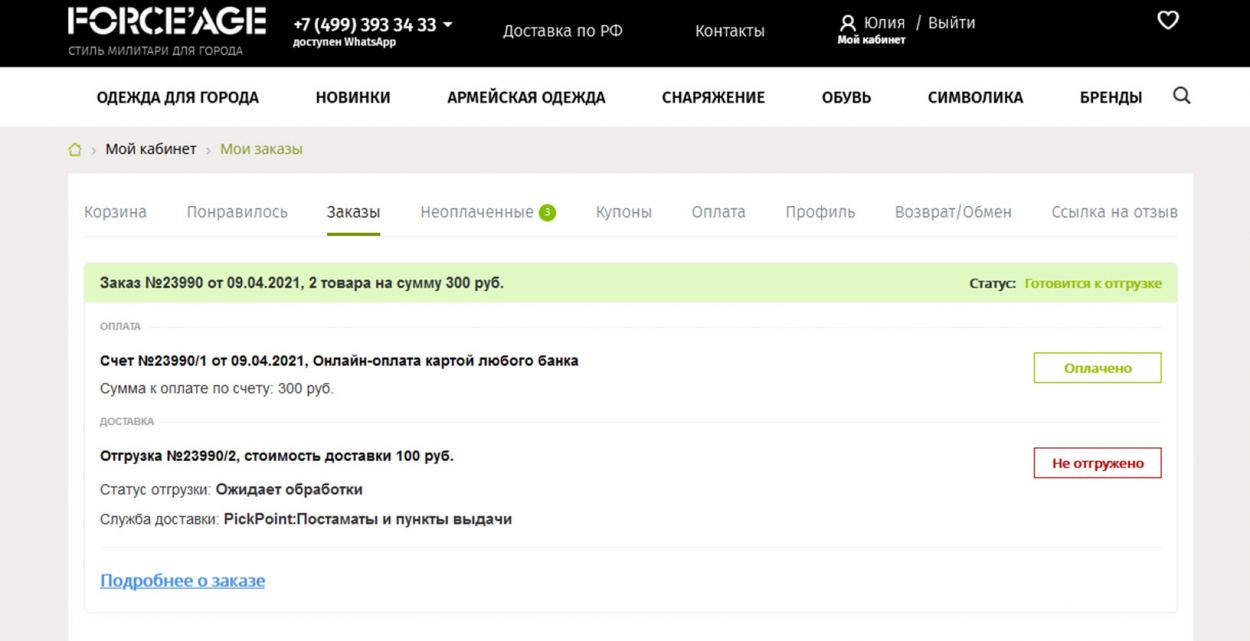Click the Выйти logout link

[x=952, y=23]
